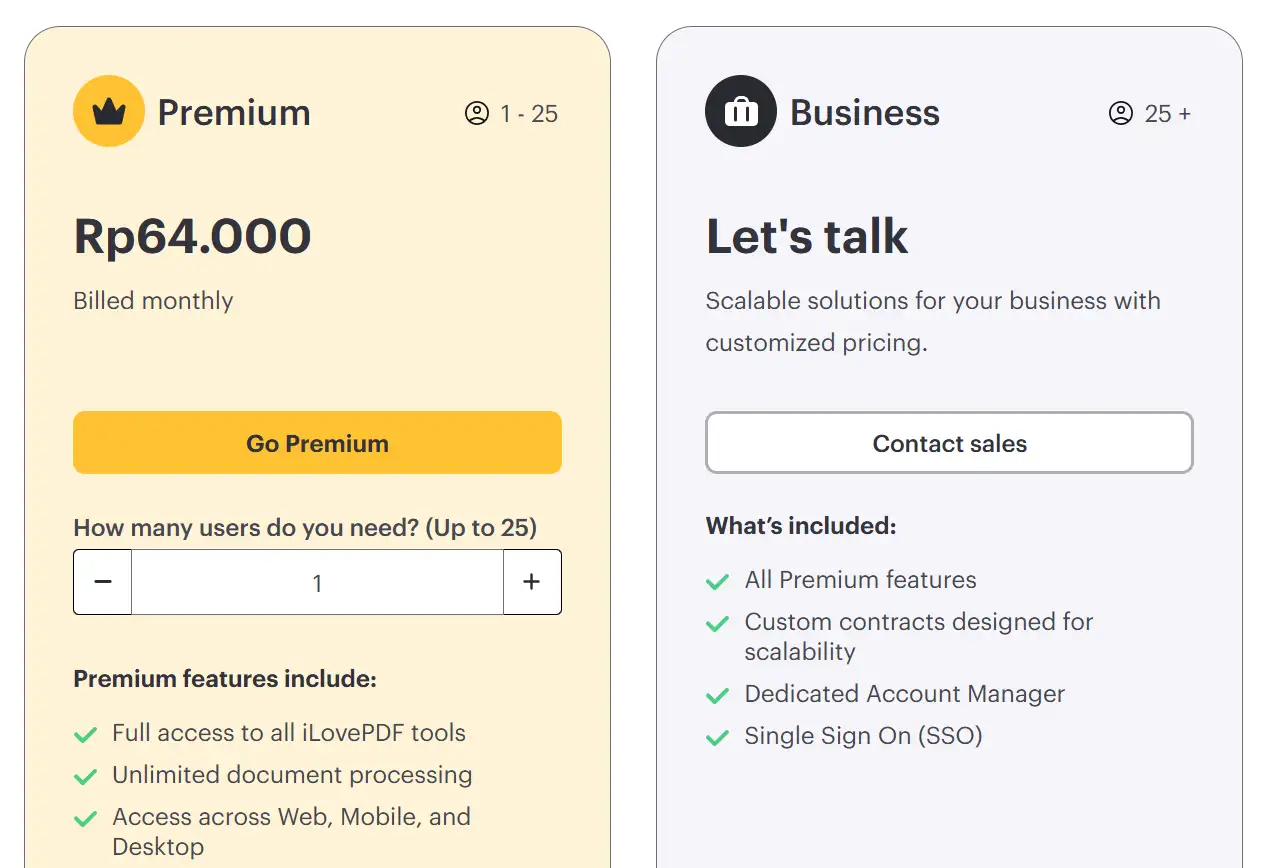Click the dark Business briefcase icon
1263x868 pixels.
pyautogui.click(x=741, y=111)
